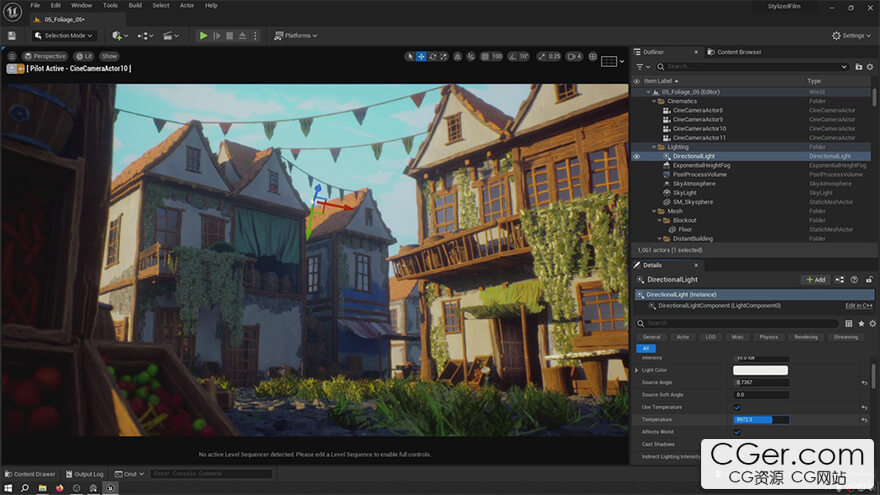Filter Details by Rendering category
The image size is (880, 495).
tap(806, 337)
